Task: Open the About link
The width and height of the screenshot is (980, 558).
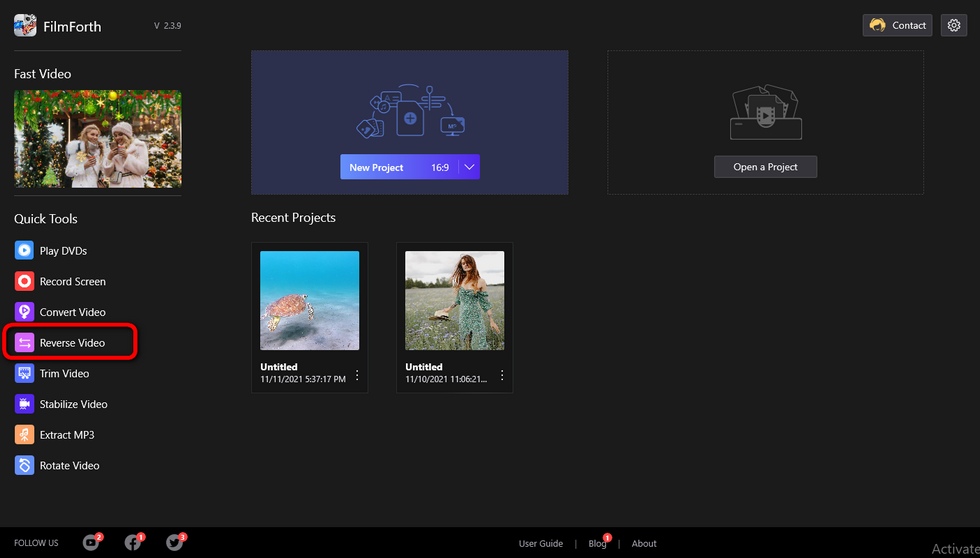Action: tap(644, 544)
